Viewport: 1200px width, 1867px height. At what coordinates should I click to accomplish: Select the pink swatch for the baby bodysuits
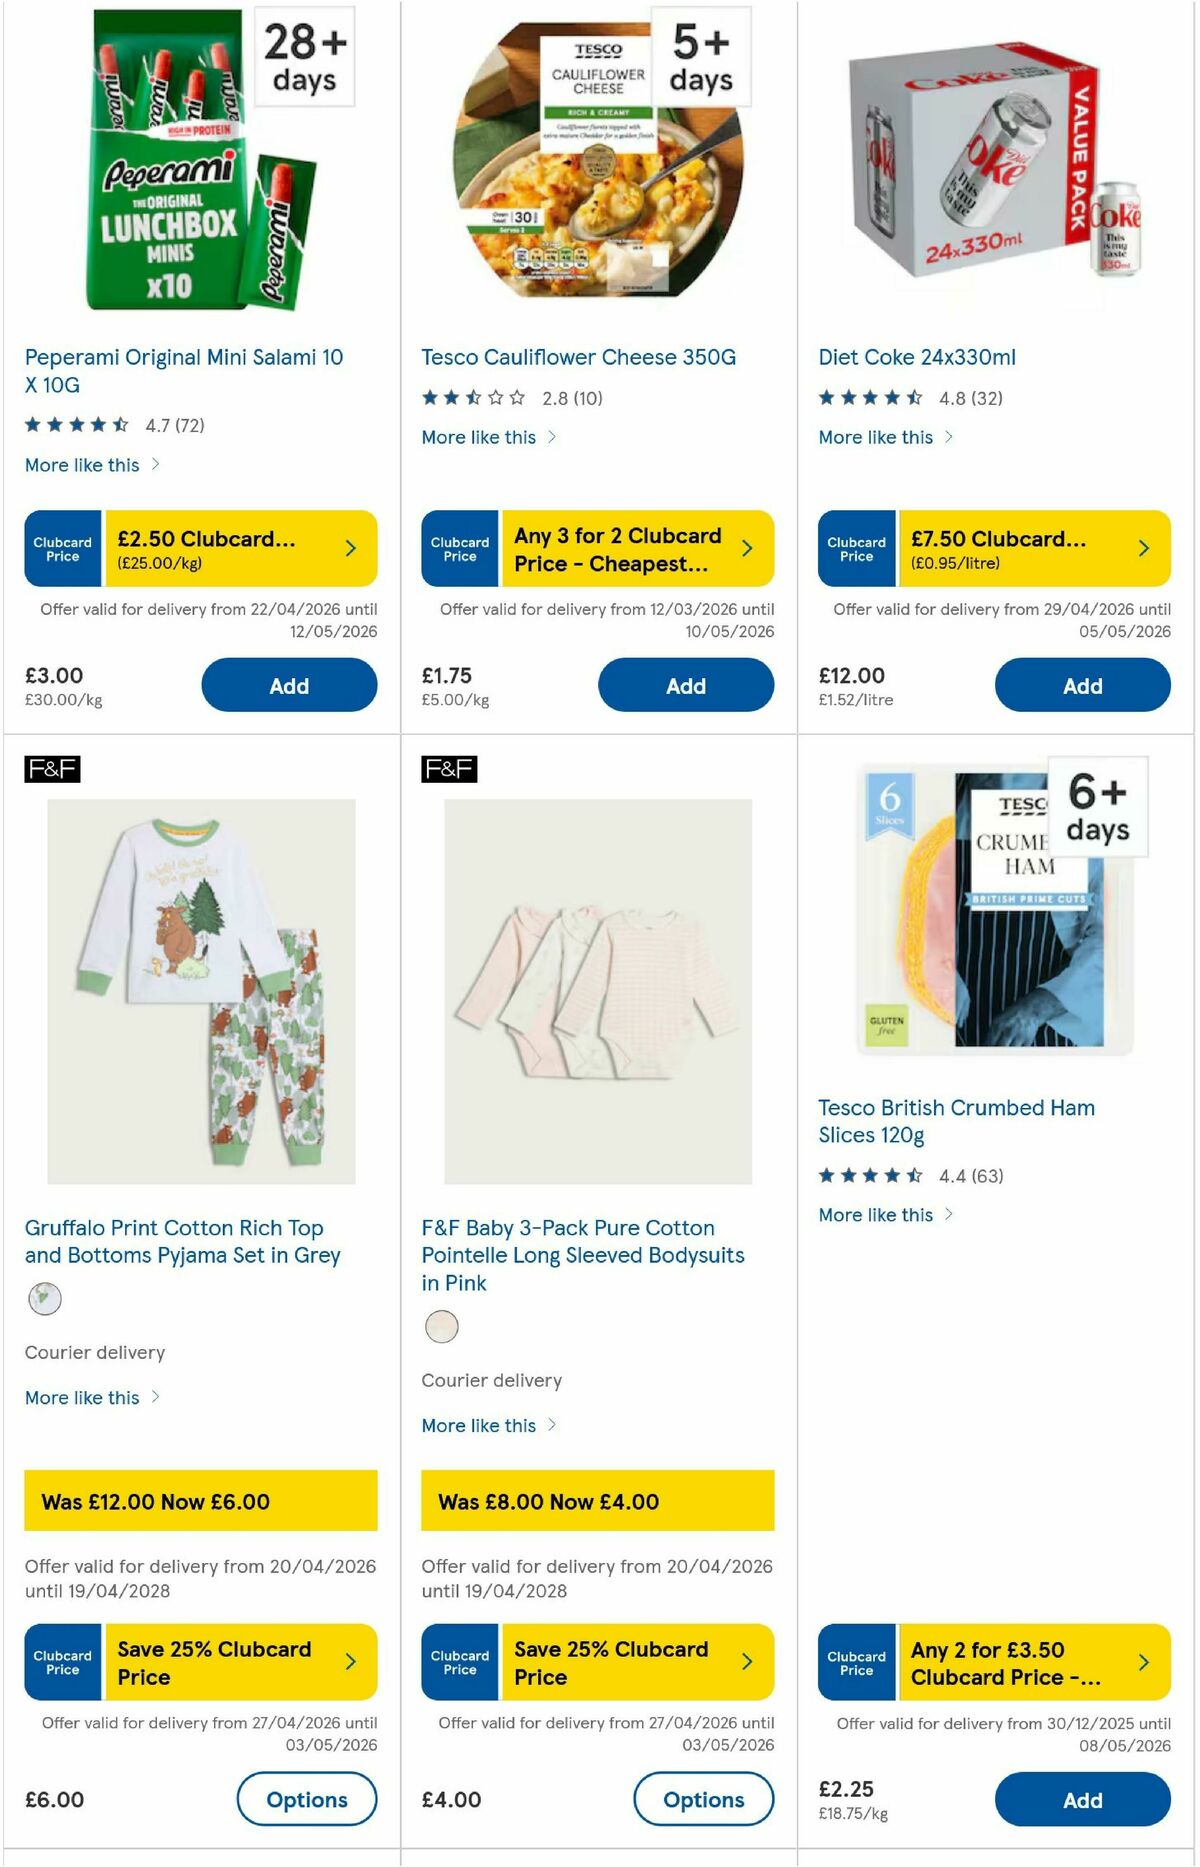441,1327
